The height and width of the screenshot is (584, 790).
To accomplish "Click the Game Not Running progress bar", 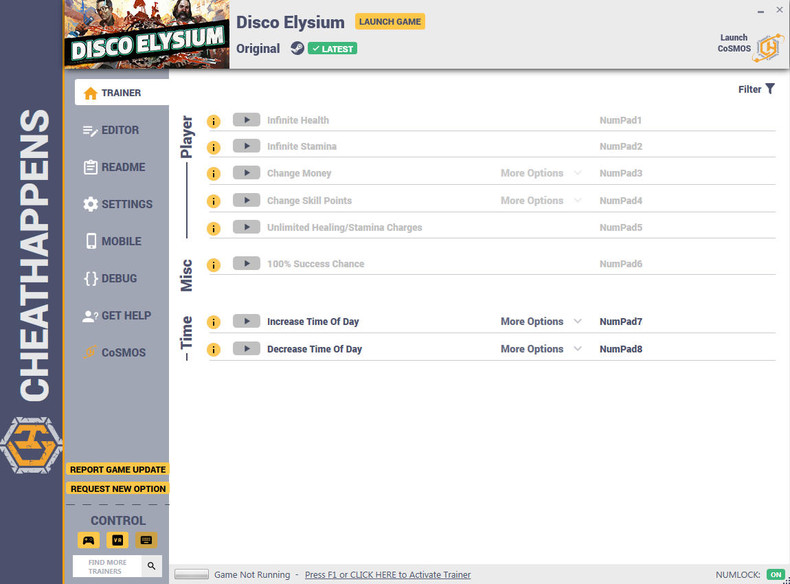I will 191,574.
